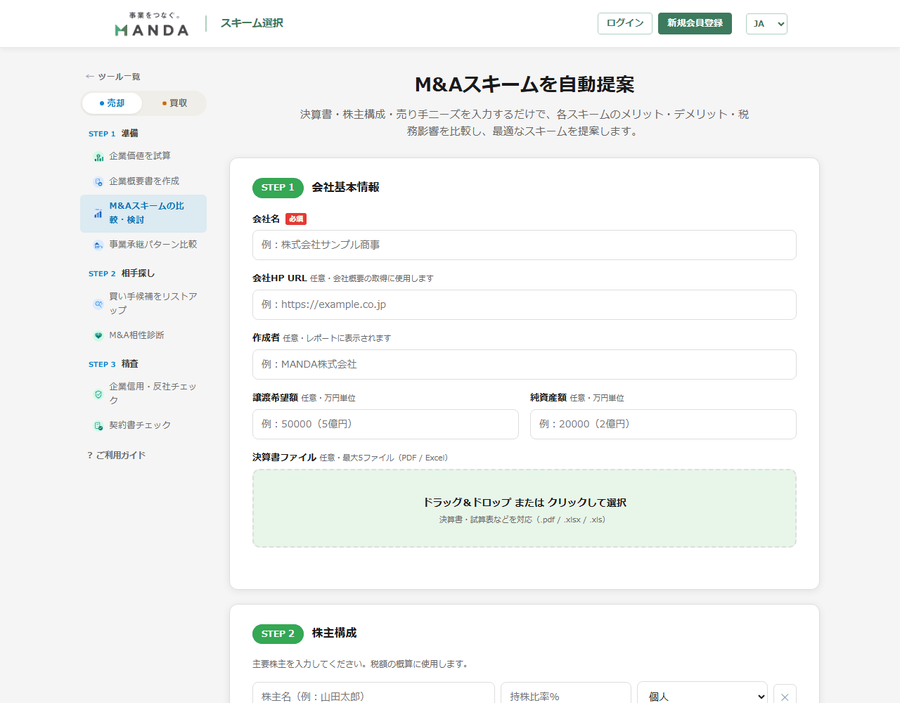Focus the 会社HP URL input field

point(524,305)
